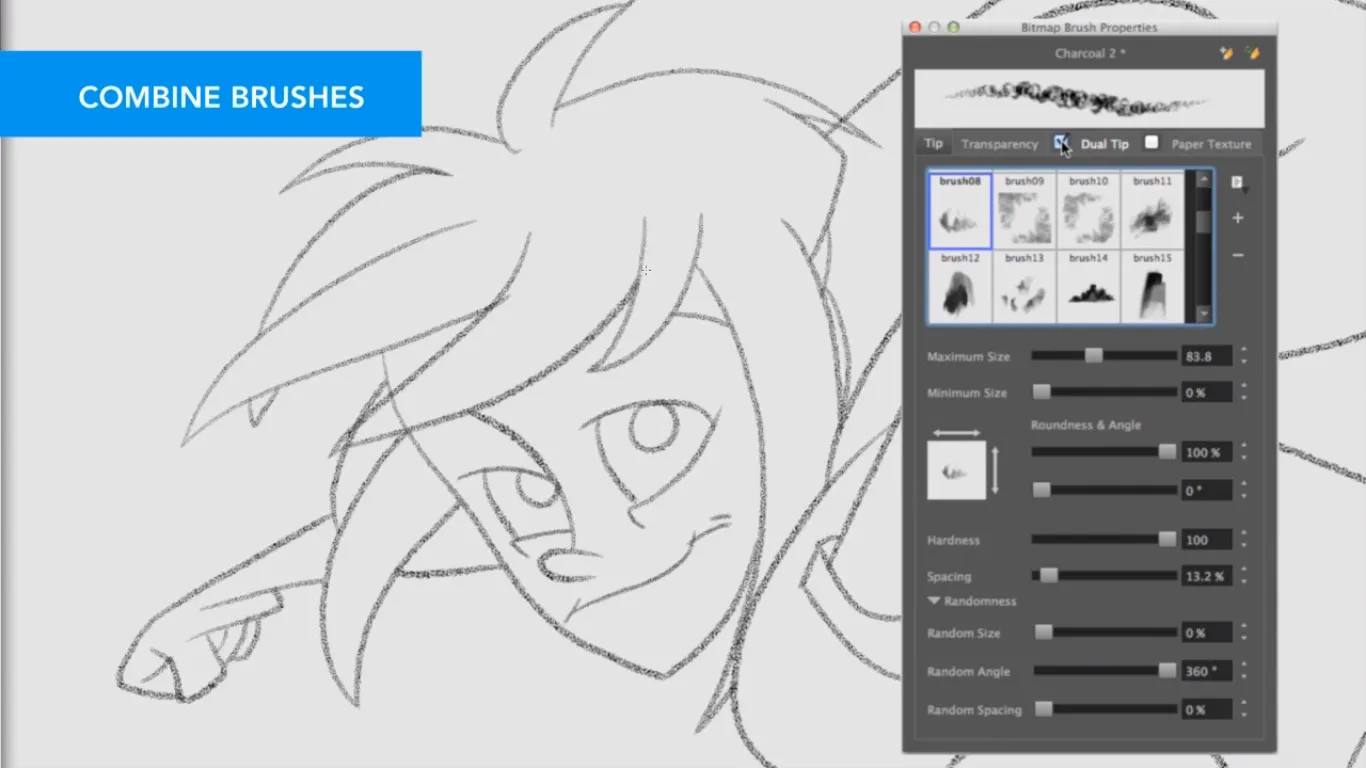Select the Tip tab

932,143
